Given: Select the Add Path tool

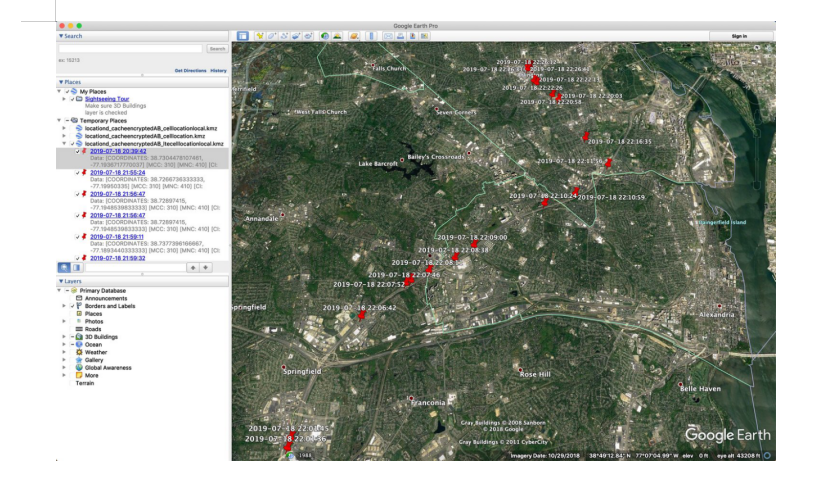Looking at the screenshot, I should [x=284, y=36].
